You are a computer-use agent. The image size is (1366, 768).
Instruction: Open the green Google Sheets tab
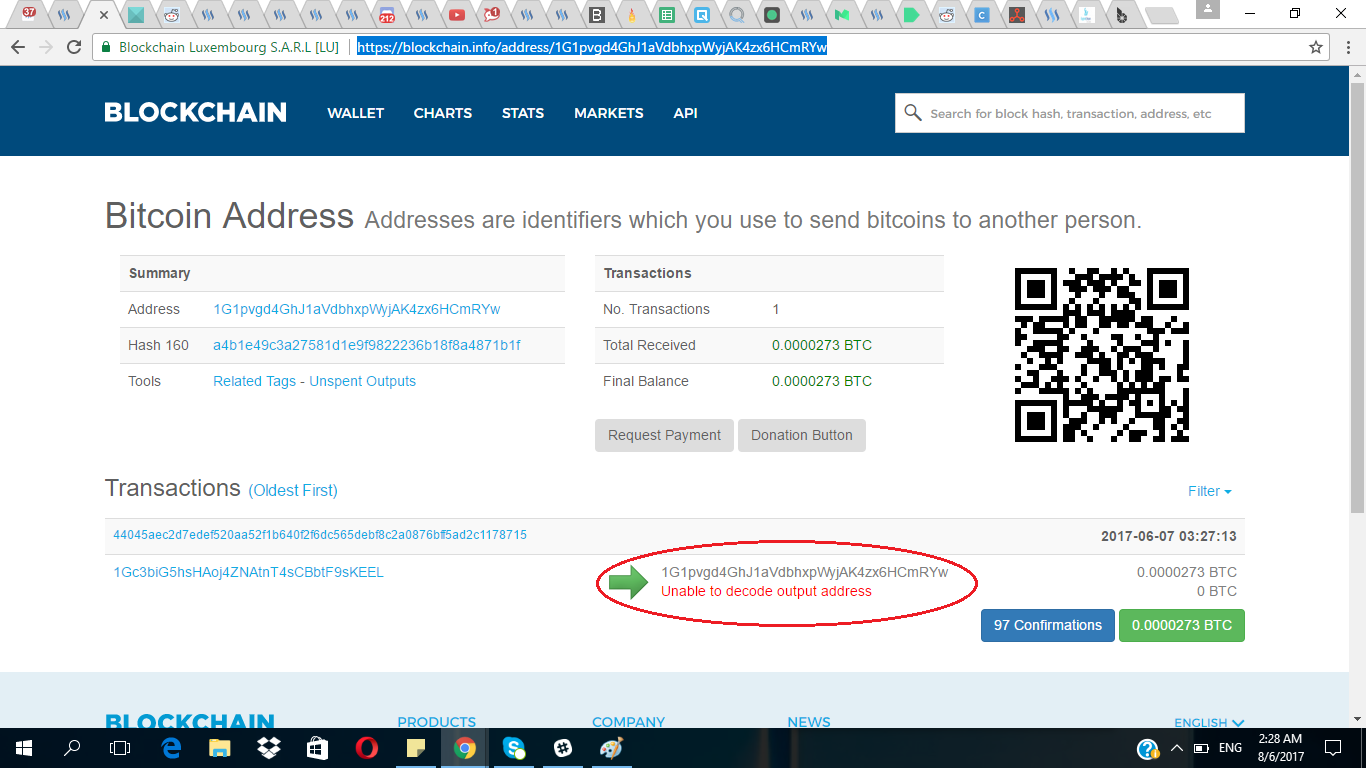point(666,15)
